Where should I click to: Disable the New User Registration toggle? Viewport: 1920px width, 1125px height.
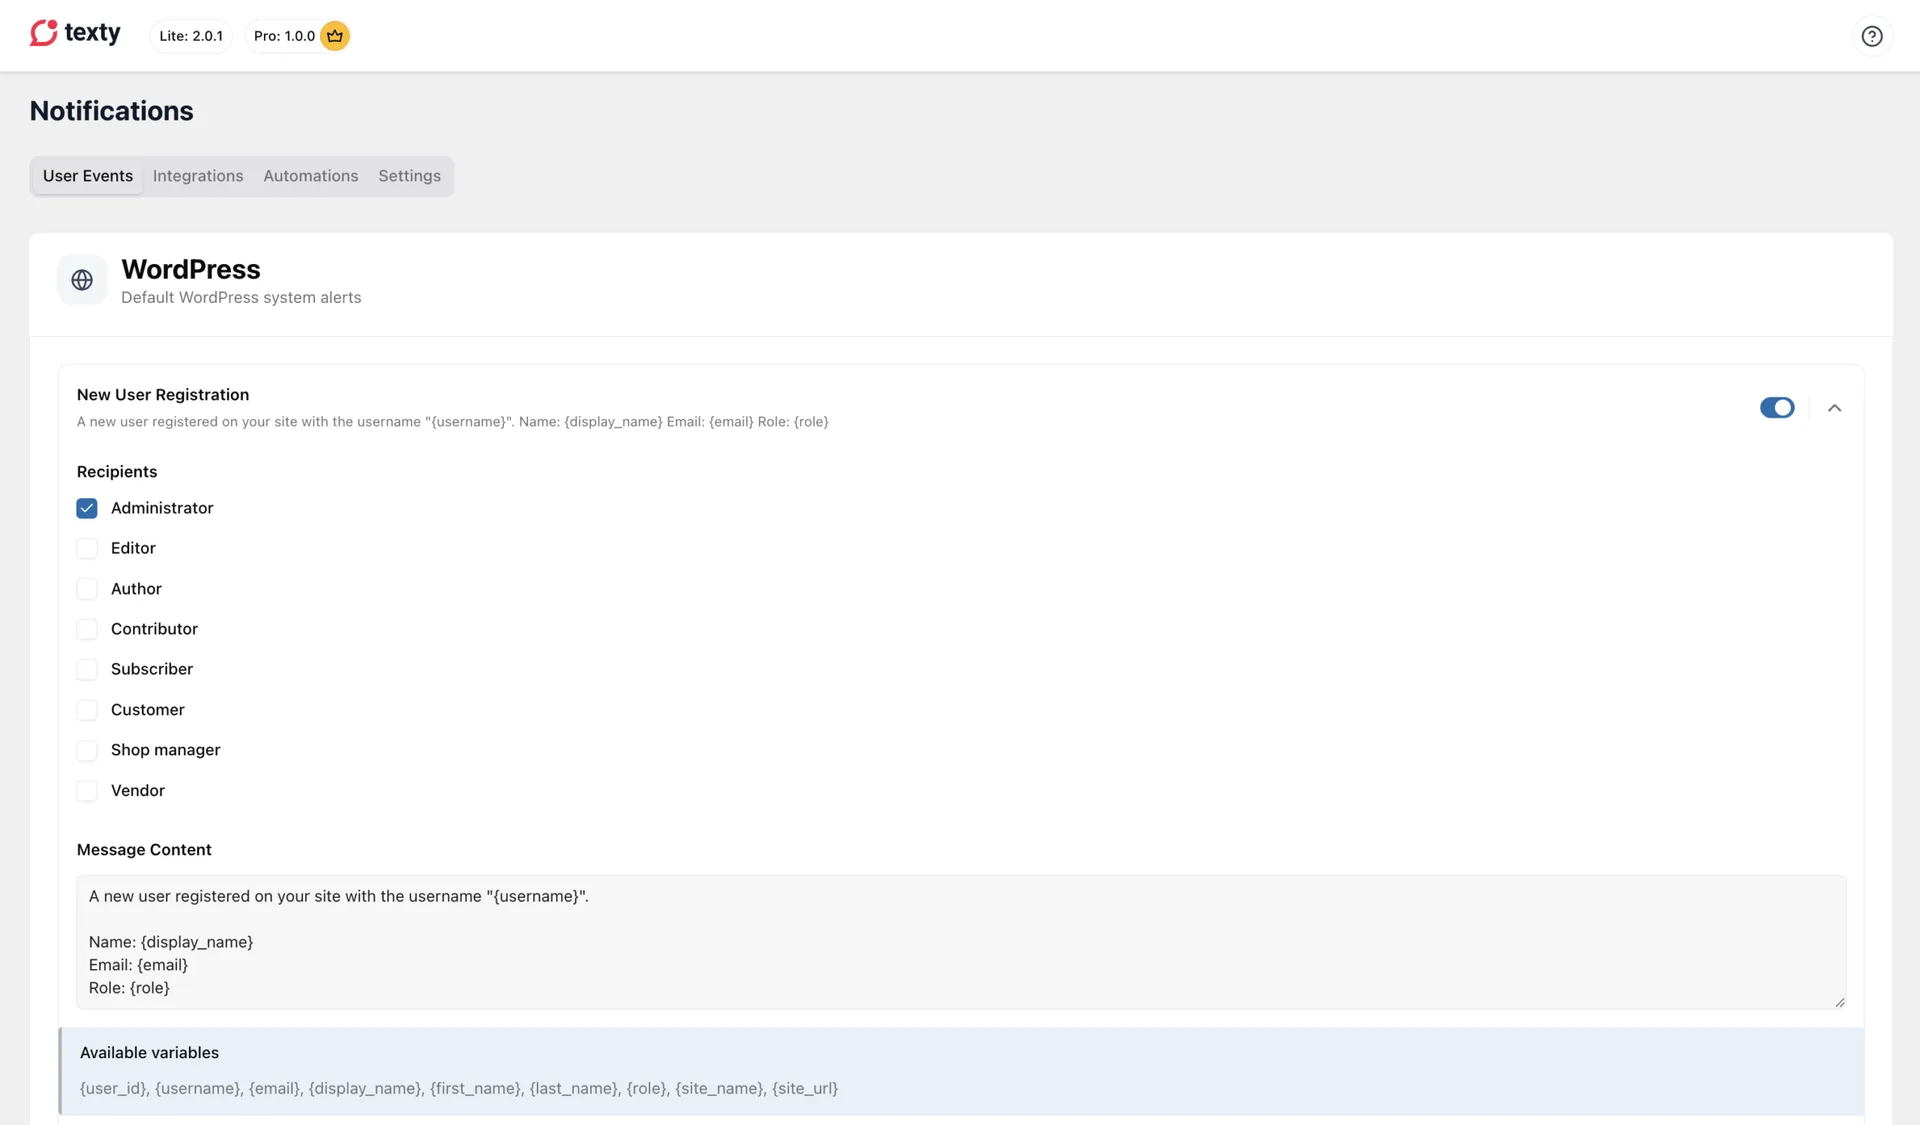click(1777, 408)
